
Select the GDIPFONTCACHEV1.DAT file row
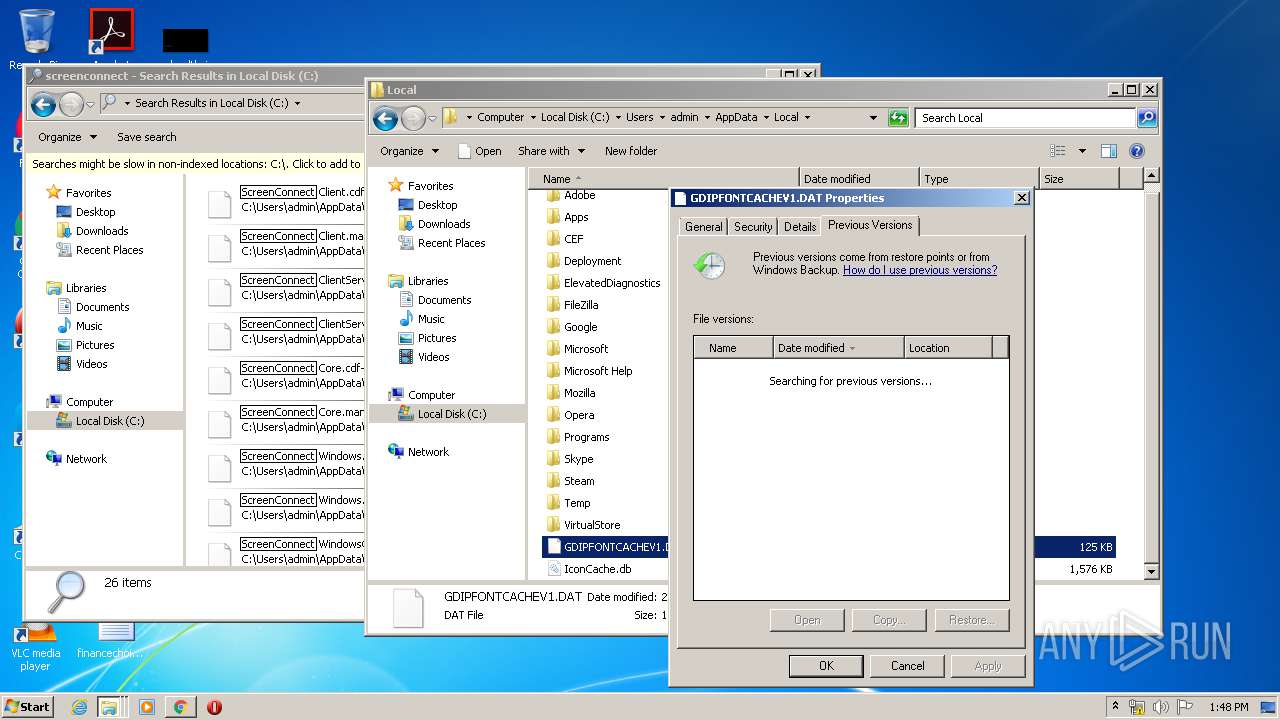click(828, 547)
